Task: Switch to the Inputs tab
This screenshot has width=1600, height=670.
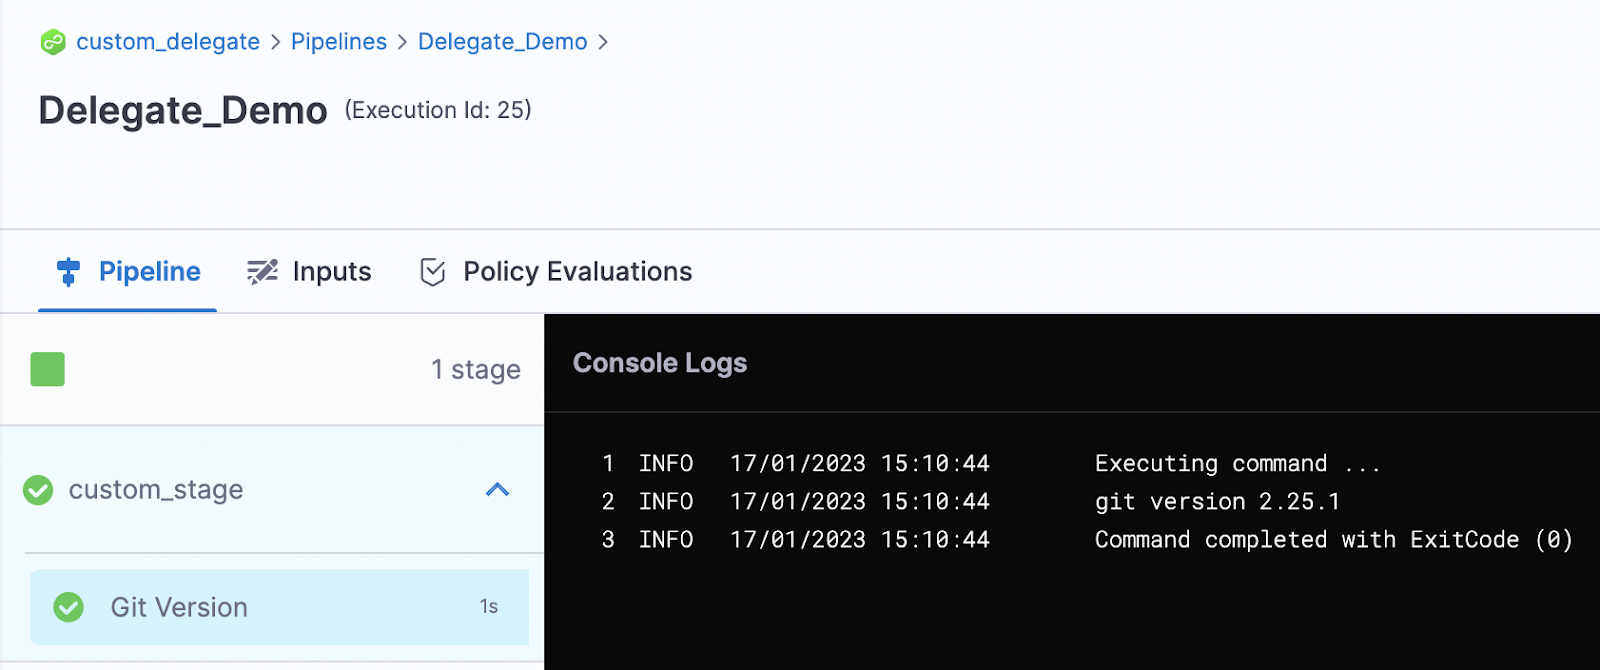Action: pos(331,272)
